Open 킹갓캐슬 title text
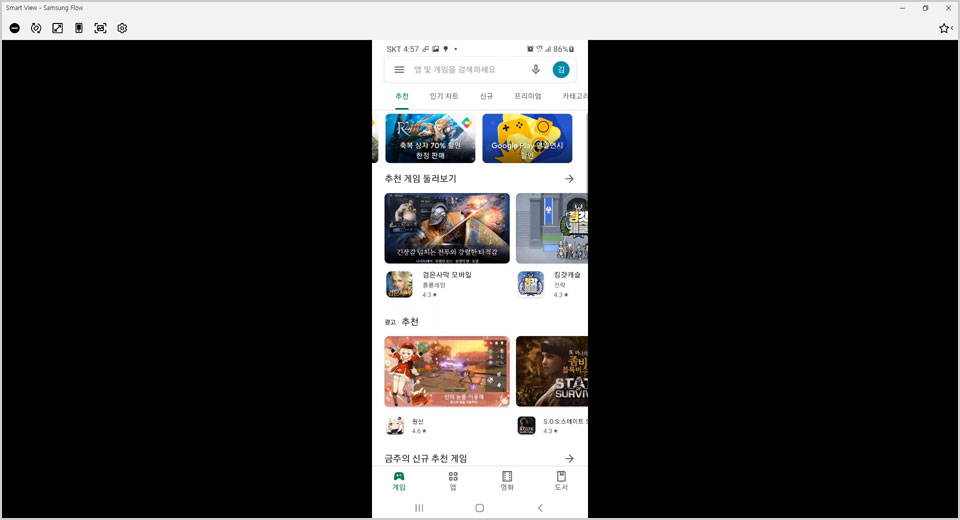960x520 pixels. [x=567, y=275]
